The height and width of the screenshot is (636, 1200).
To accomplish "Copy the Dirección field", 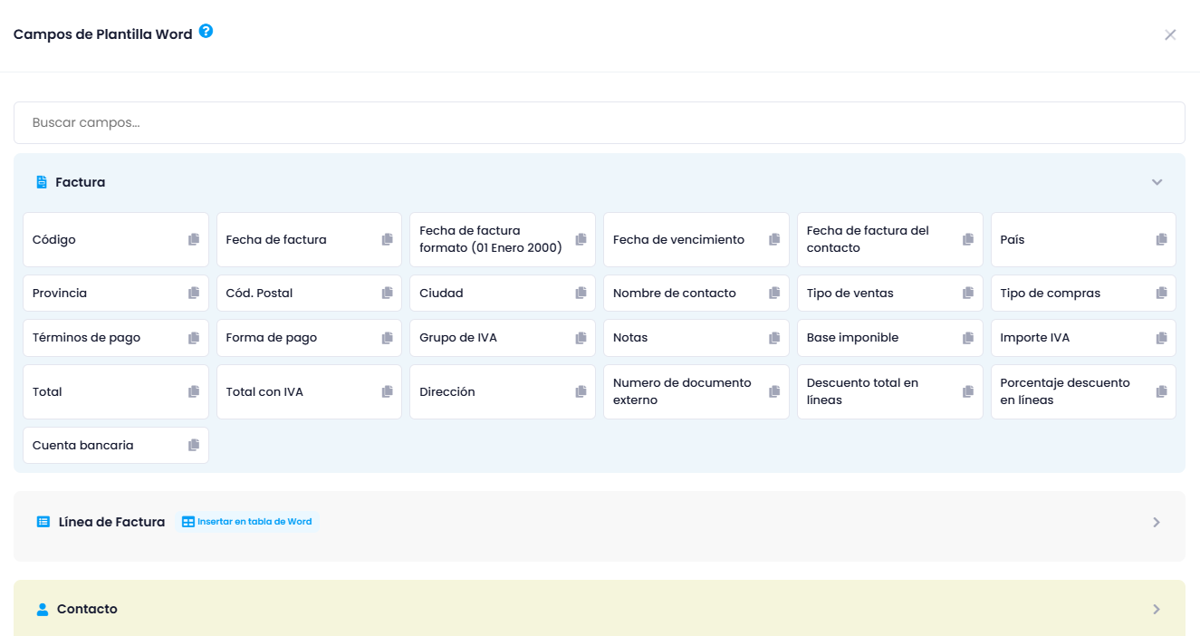I will 581,392.
